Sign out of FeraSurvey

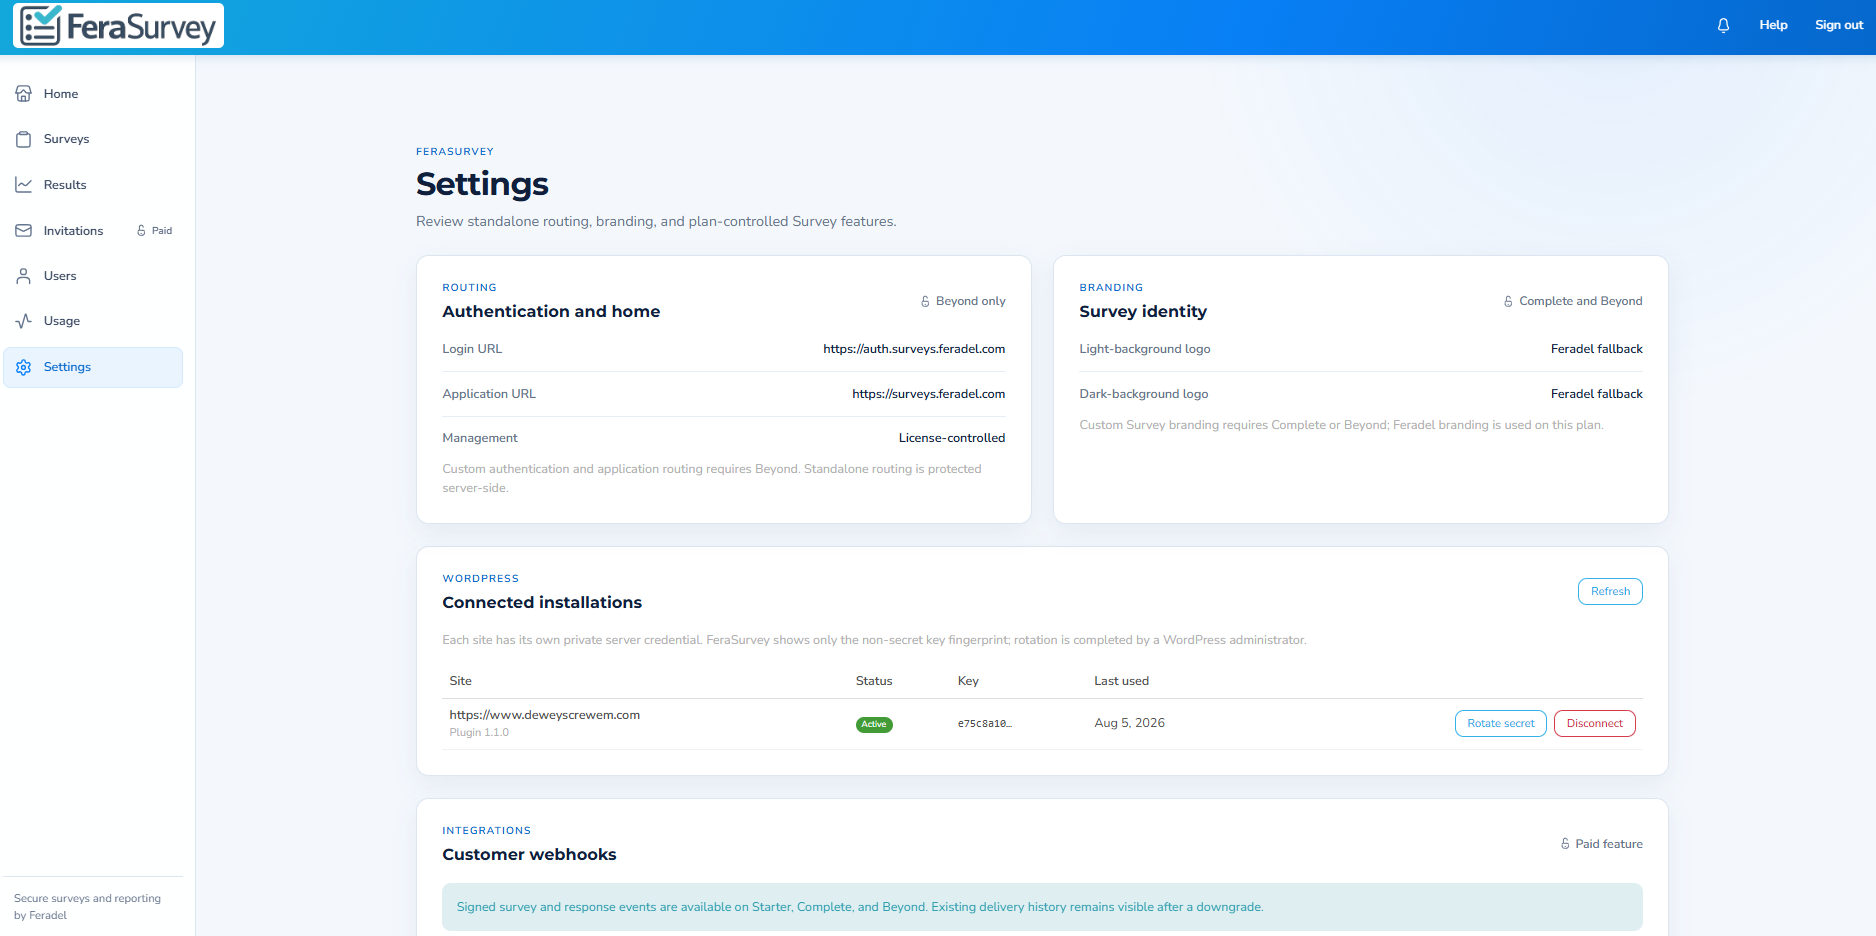1839,25
